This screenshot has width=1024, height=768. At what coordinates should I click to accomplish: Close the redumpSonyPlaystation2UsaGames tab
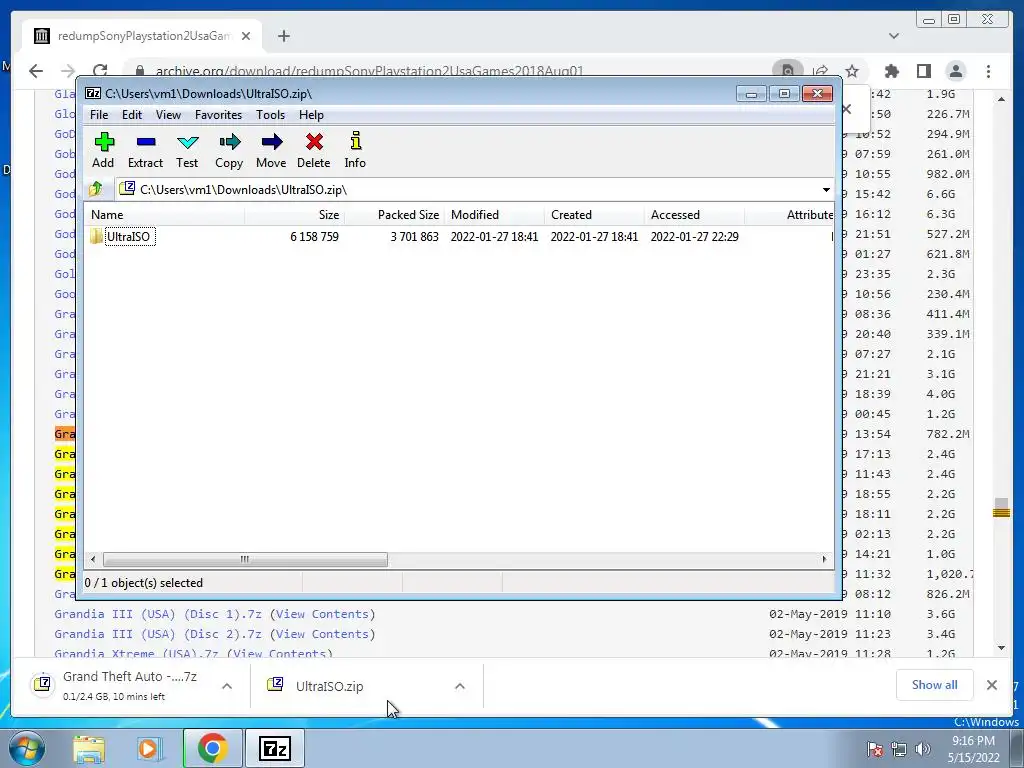point(246,37)
